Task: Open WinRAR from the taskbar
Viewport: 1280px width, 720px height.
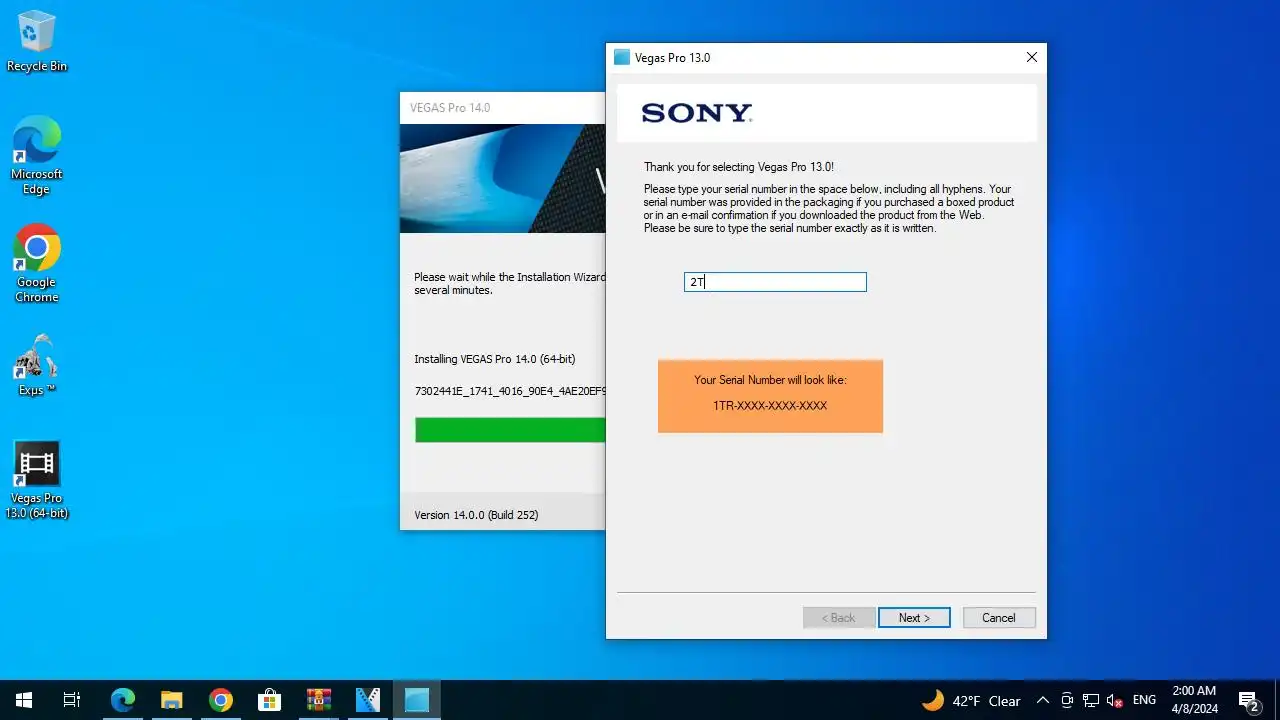Action: point(318,700)
